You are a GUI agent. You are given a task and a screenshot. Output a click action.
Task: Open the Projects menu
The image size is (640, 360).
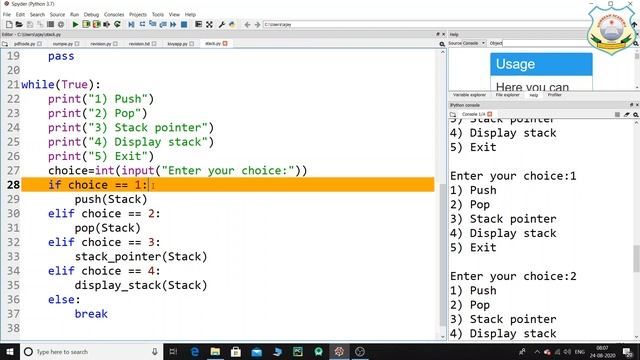[x=138, y=14]
